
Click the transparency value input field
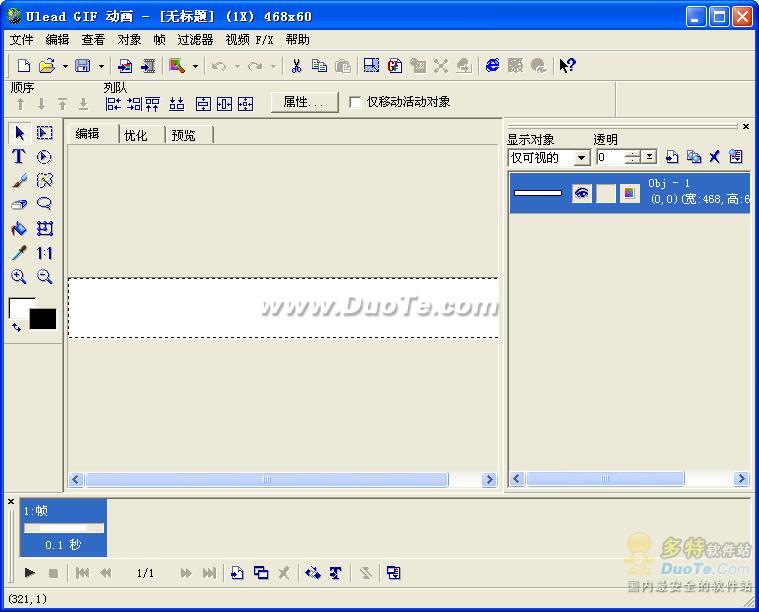tap(611, 157)
